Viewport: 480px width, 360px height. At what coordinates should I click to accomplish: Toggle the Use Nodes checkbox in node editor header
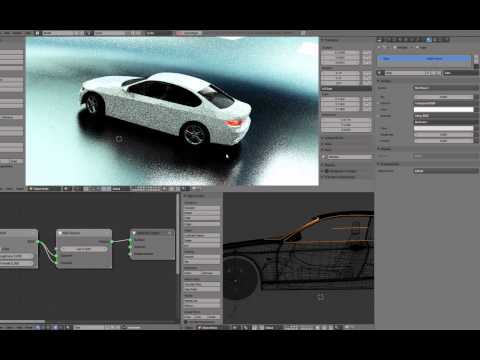pyautogui.click(x=124, y=327)
